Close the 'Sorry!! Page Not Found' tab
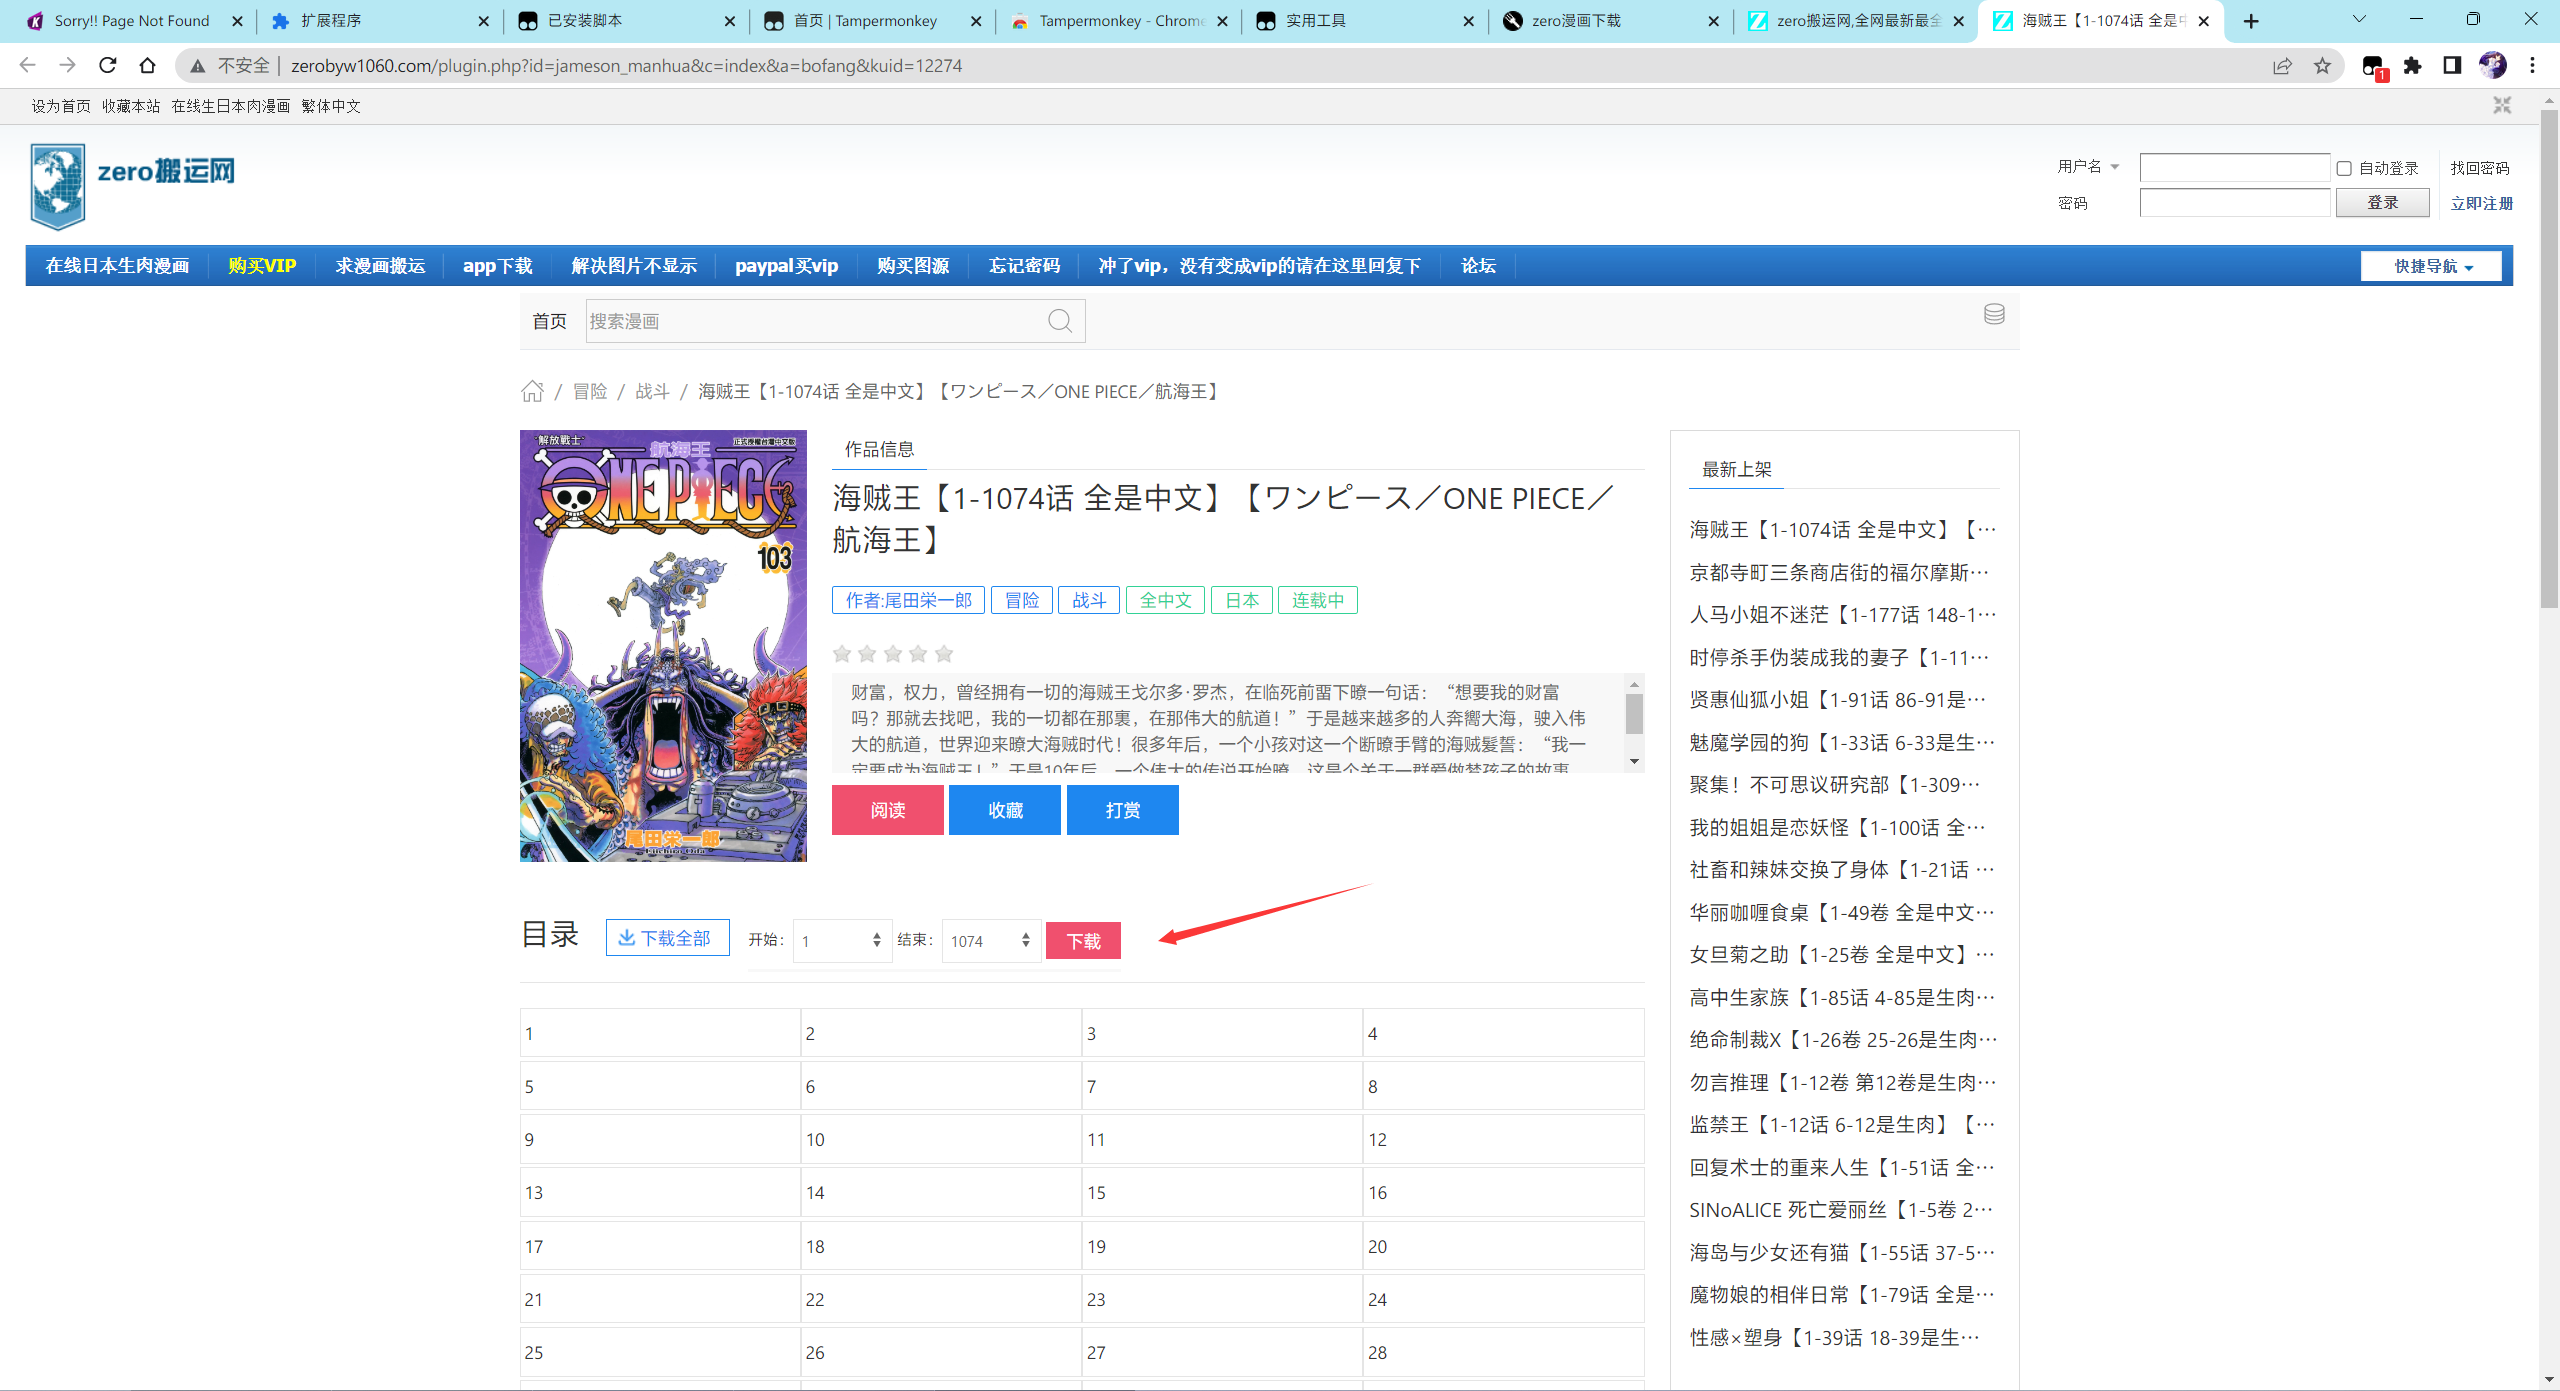The width and height of the screenshot is (2560, 1391). coord(237,21)
